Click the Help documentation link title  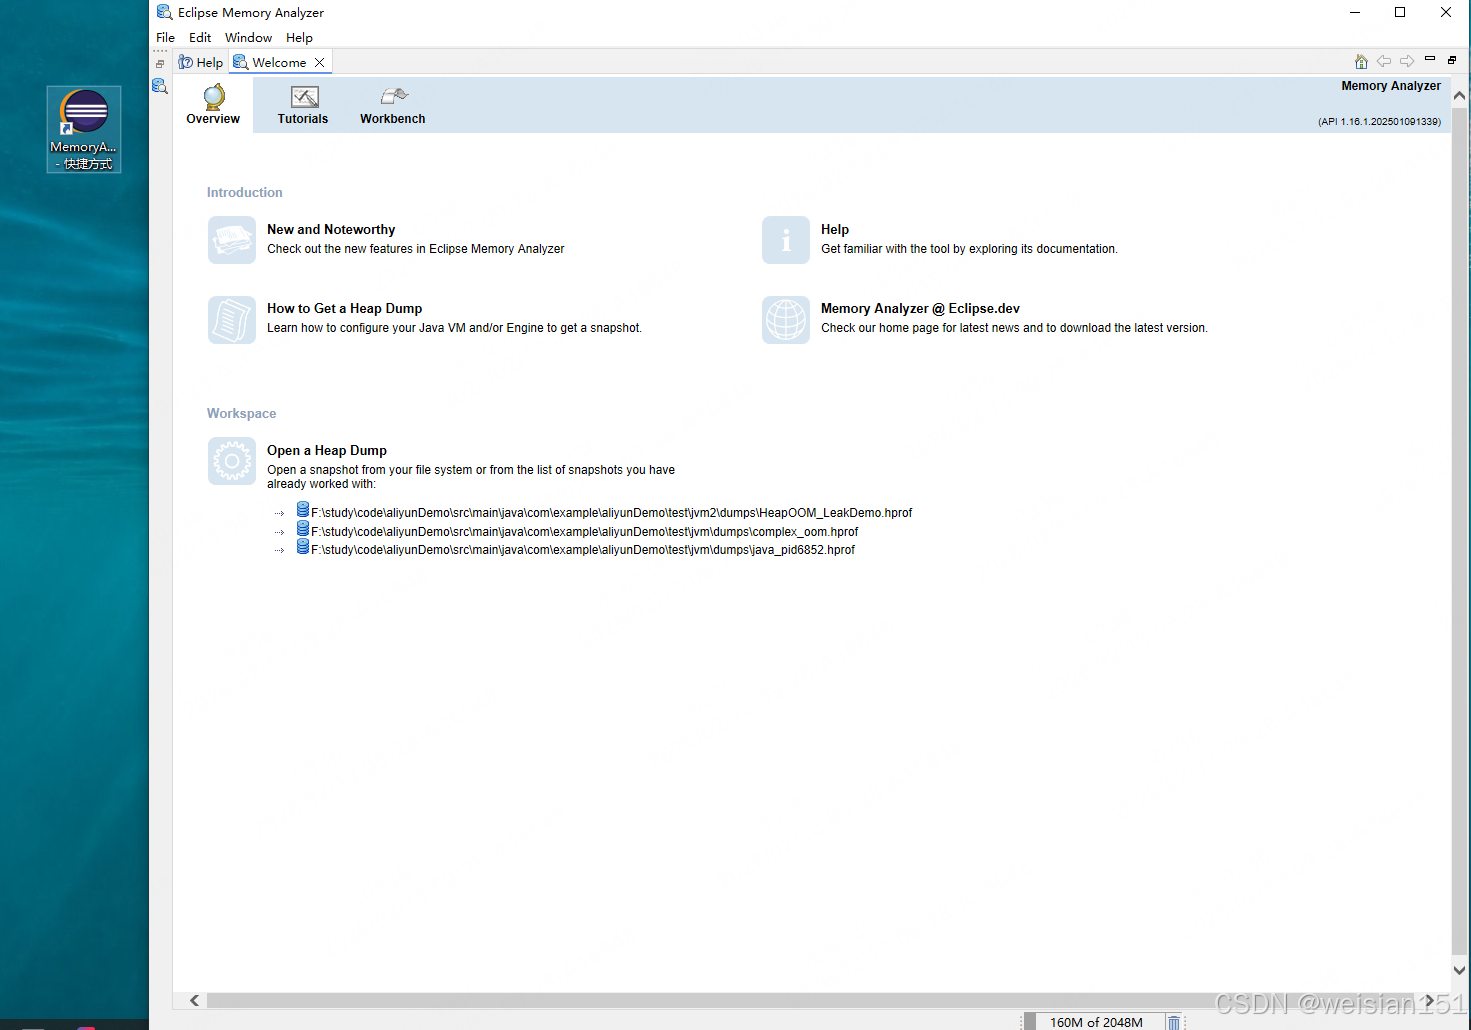point(834,230)
